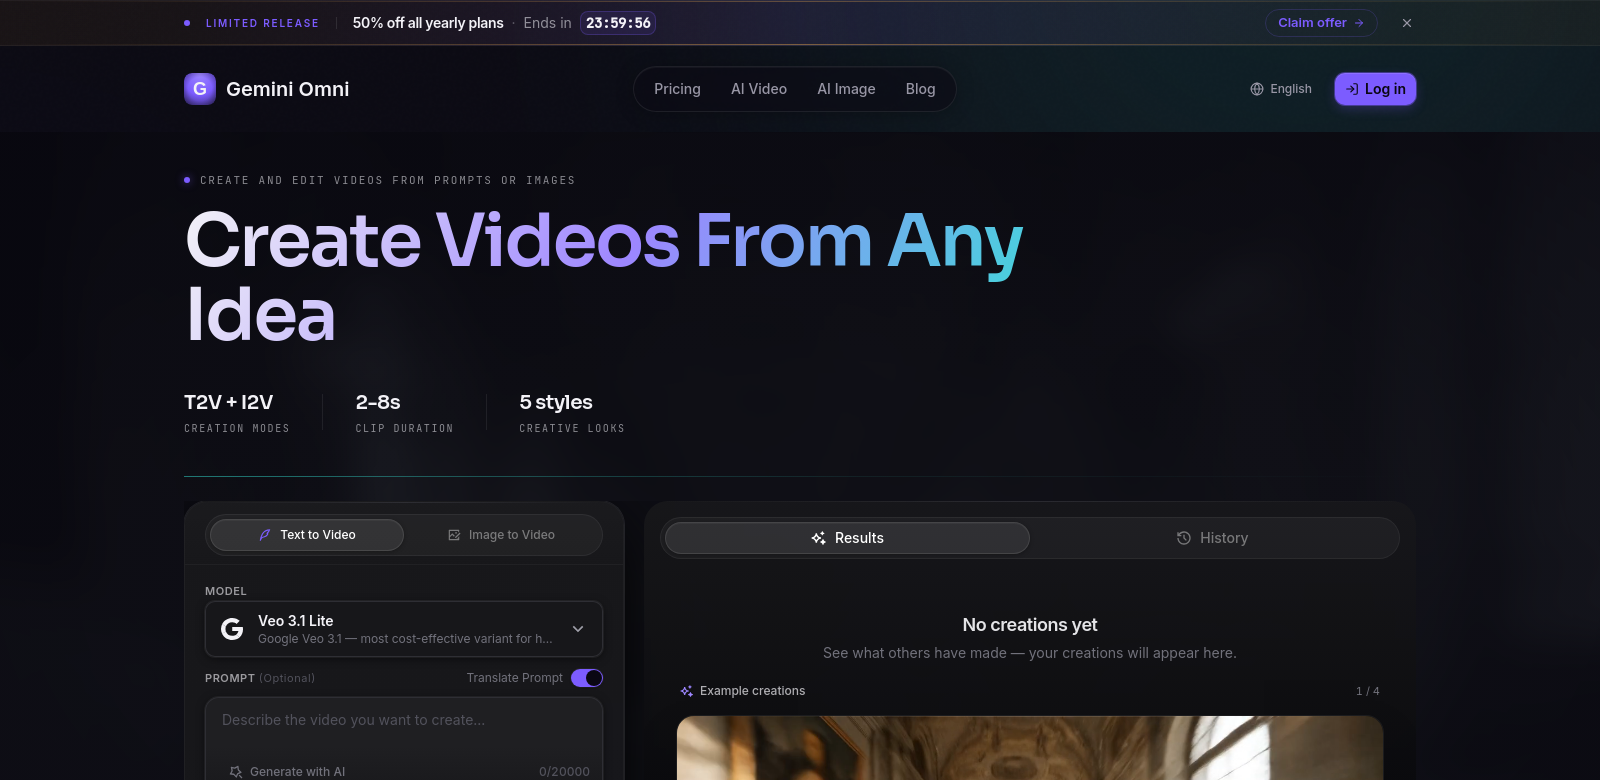This screenshot has width=1600, height=780.
Task: Click the Claim offer button
Action: pos(1321,23)
